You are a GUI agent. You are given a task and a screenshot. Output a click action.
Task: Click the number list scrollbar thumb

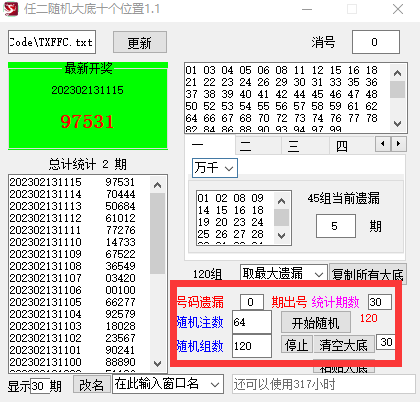pyautogui.click(x=397, y=89)
